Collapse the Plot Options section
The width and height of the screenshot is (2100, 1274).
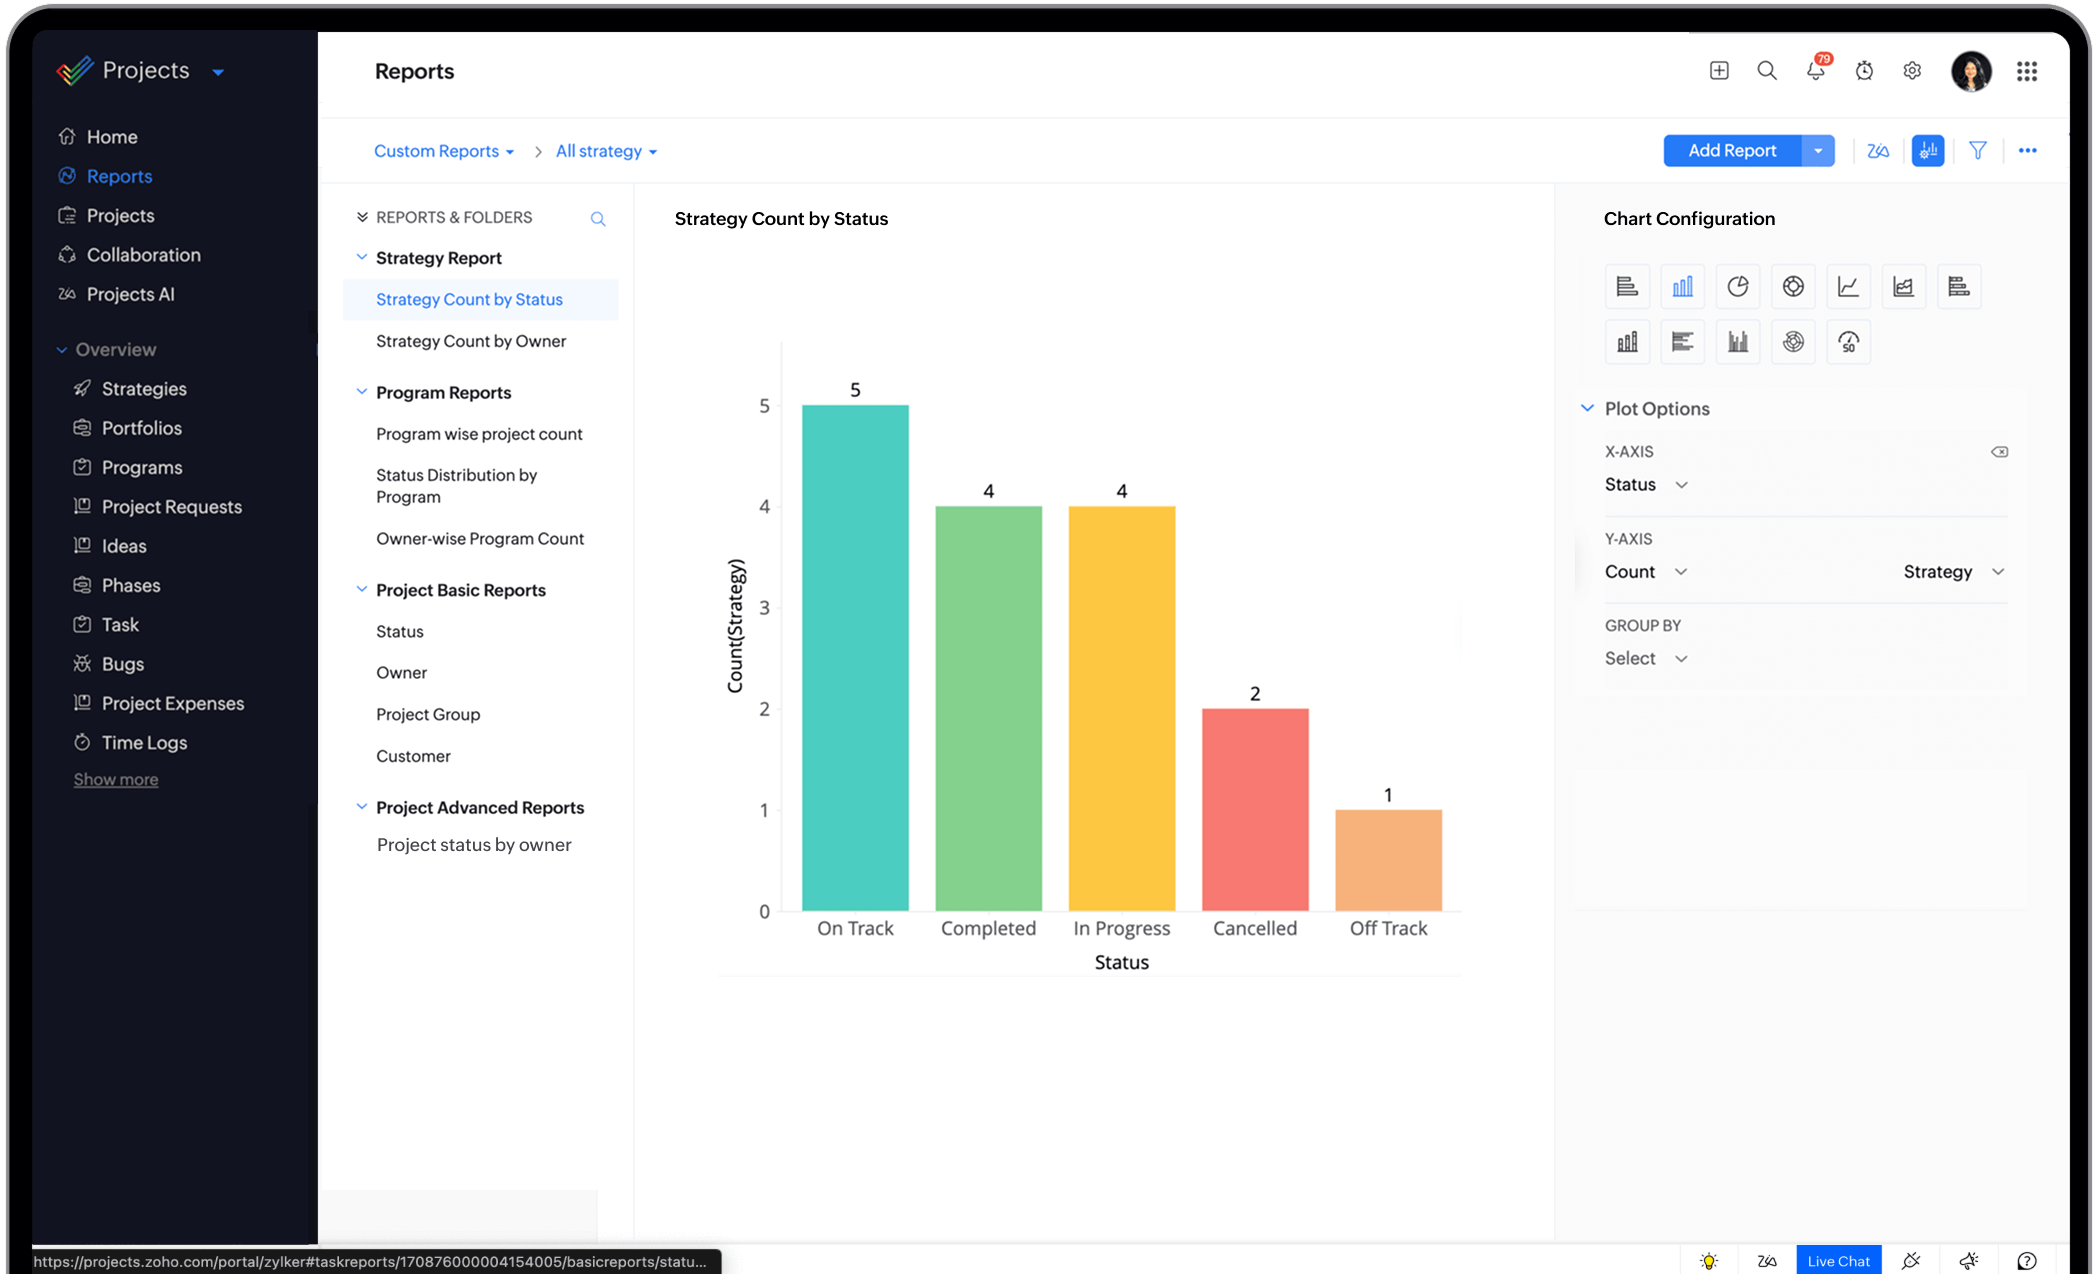coord(1587,408)
